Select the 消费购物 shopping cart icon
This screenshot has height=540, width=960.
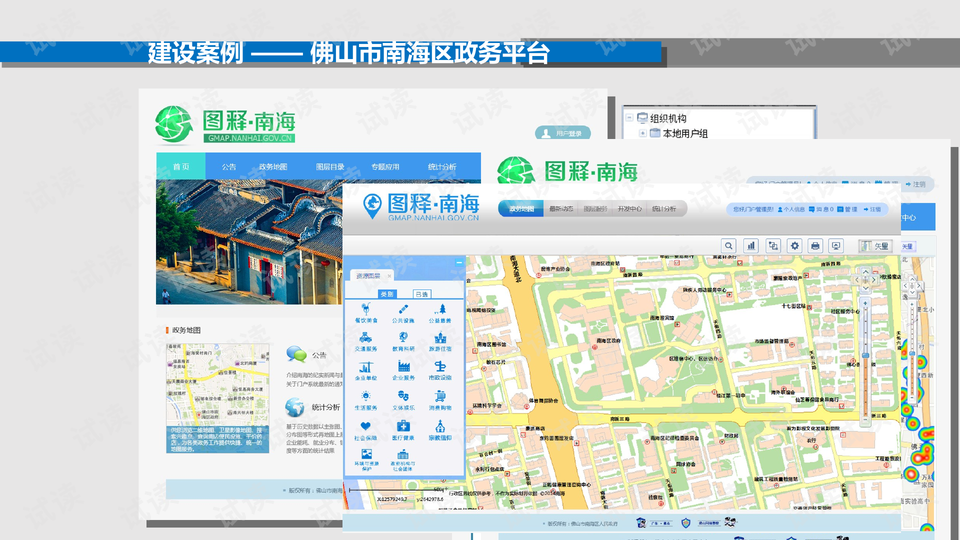coord(440,398)
